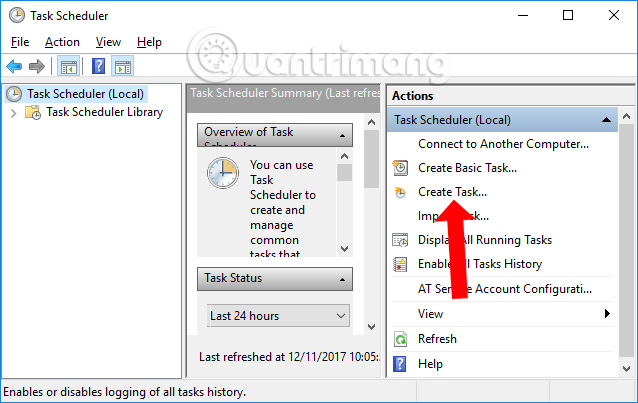Toggle the action pane toolbar icon
638x403 pixels.
tap(122, 66)
